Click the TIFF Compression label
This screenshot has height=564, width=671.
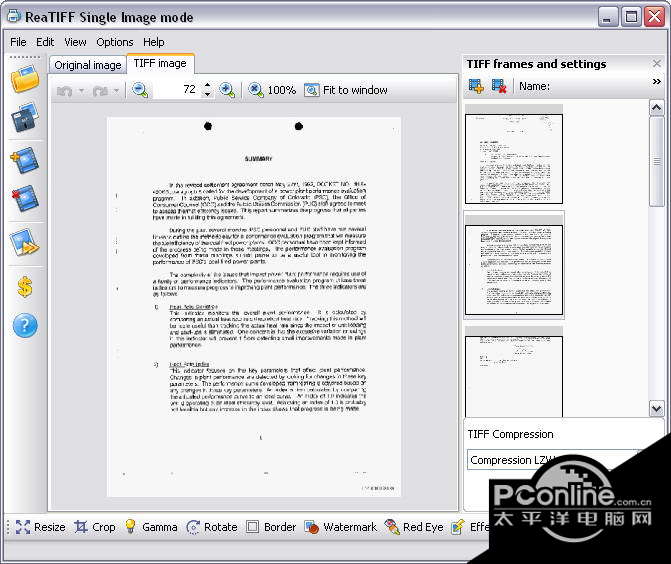pos(510,434)
